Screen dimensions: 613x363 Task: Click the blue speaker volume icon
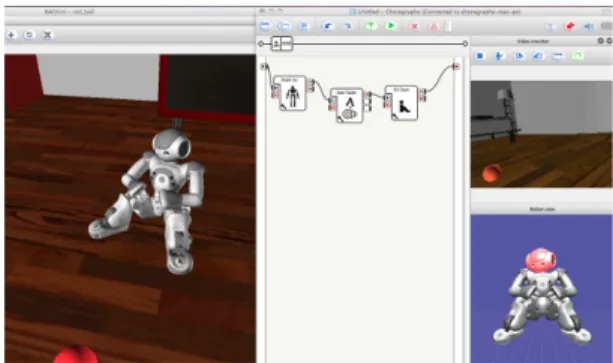589,26
